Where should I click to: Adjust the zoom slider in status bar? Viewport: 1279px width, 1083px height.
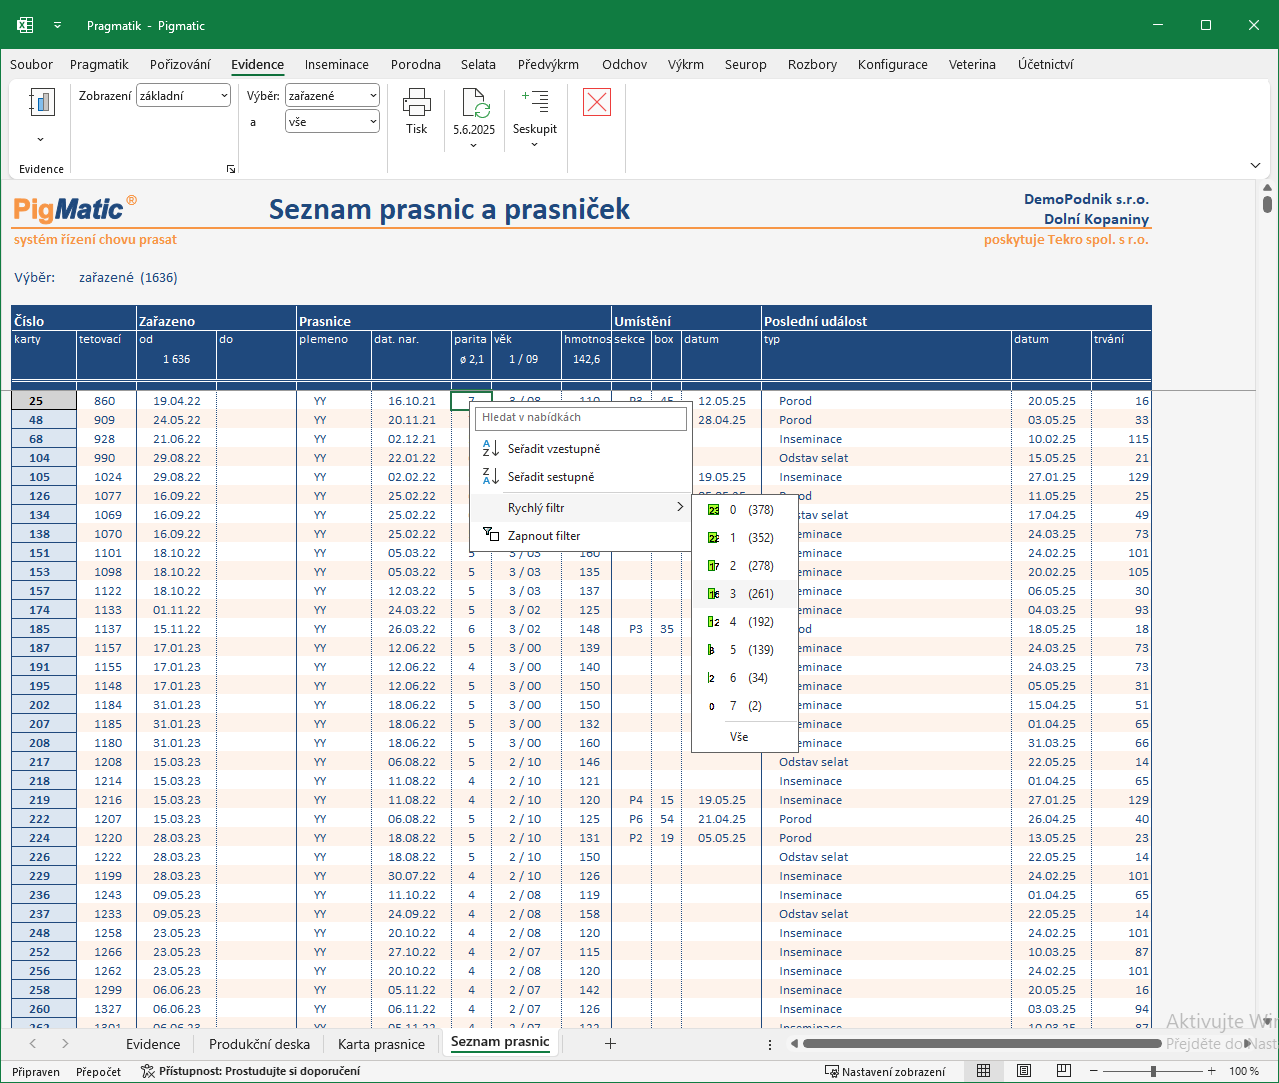tap(1153, 1071)
